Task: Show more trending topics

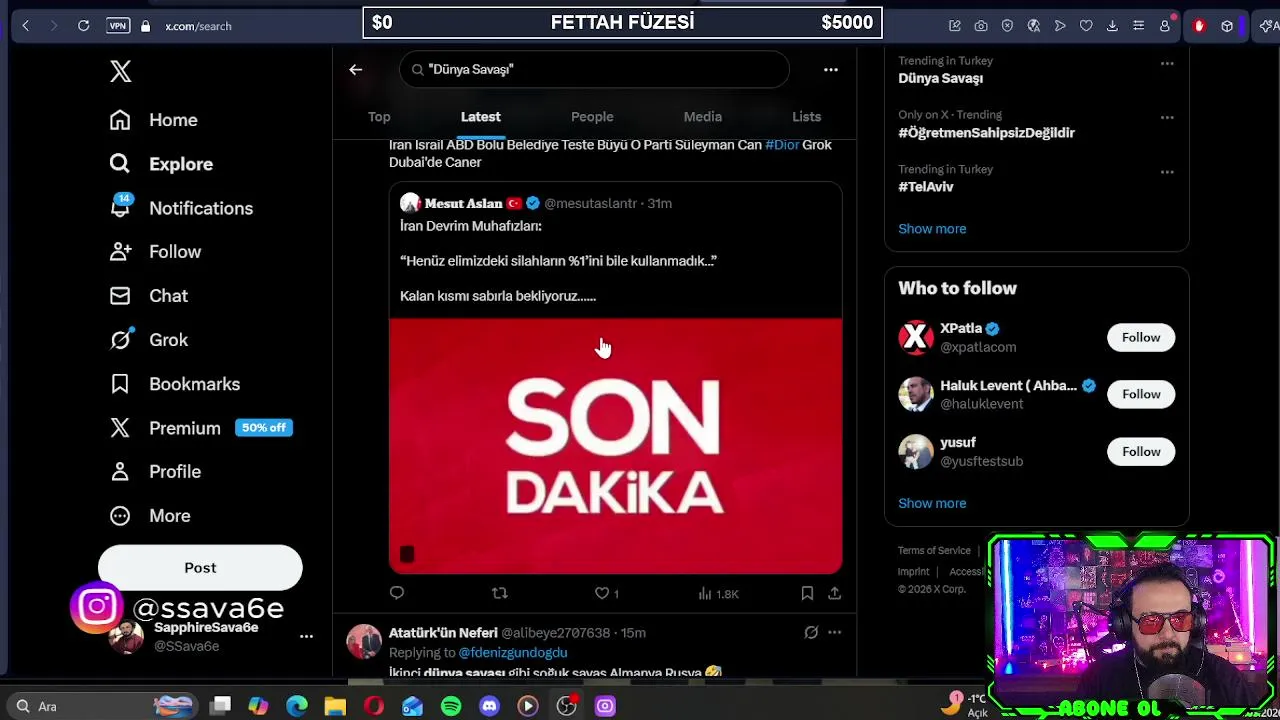Action: click(932, 229)
